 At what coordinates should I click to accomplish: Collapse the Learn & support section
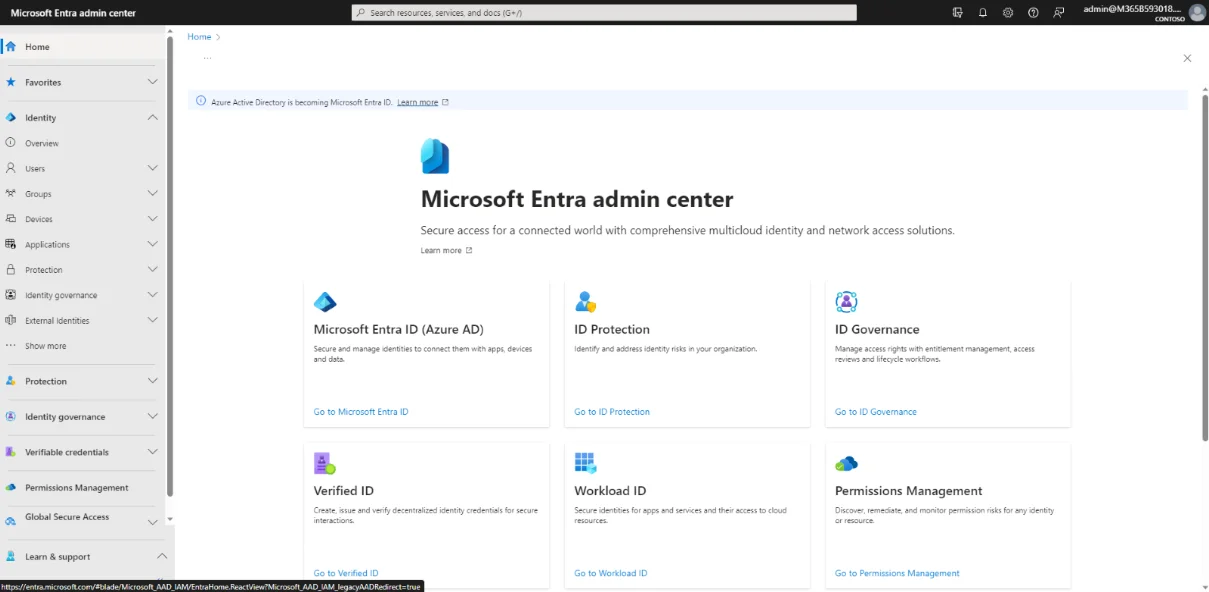pyautogui.click(x=162, y=556)
